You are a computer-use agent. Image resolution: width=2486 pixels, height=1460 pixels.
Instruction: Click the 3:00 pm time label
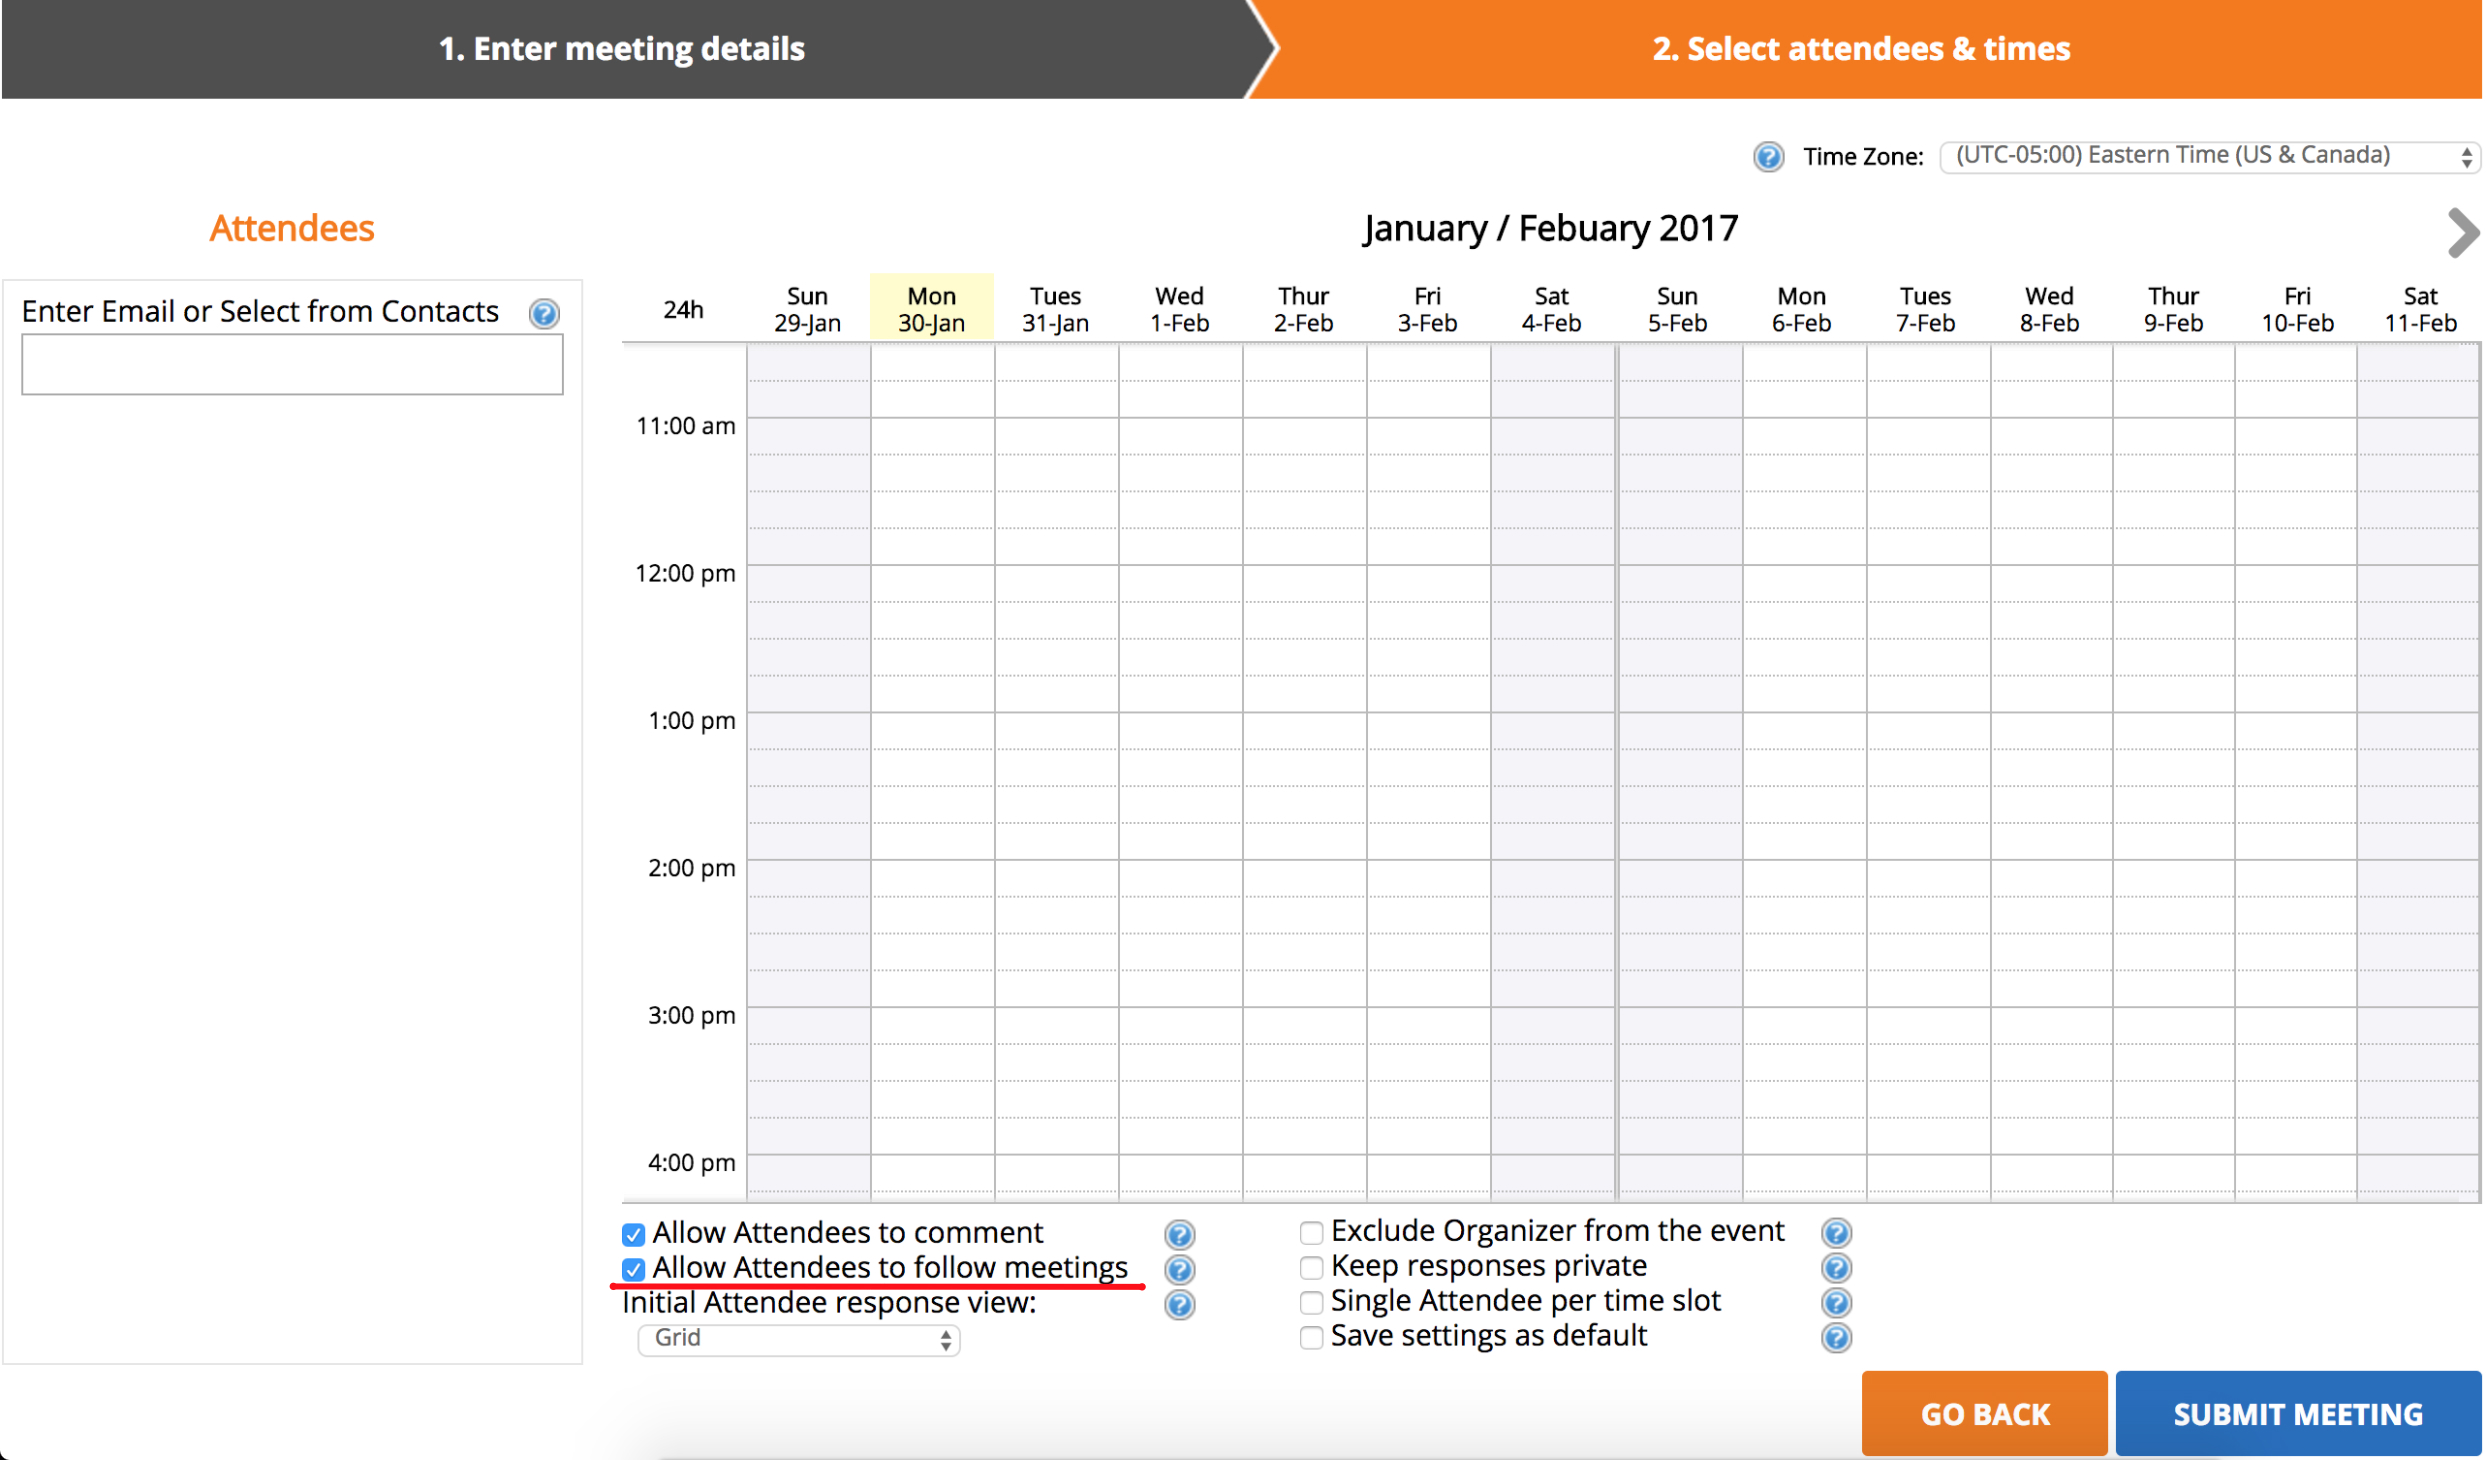pyautogui.click(x=692, y=1015)
